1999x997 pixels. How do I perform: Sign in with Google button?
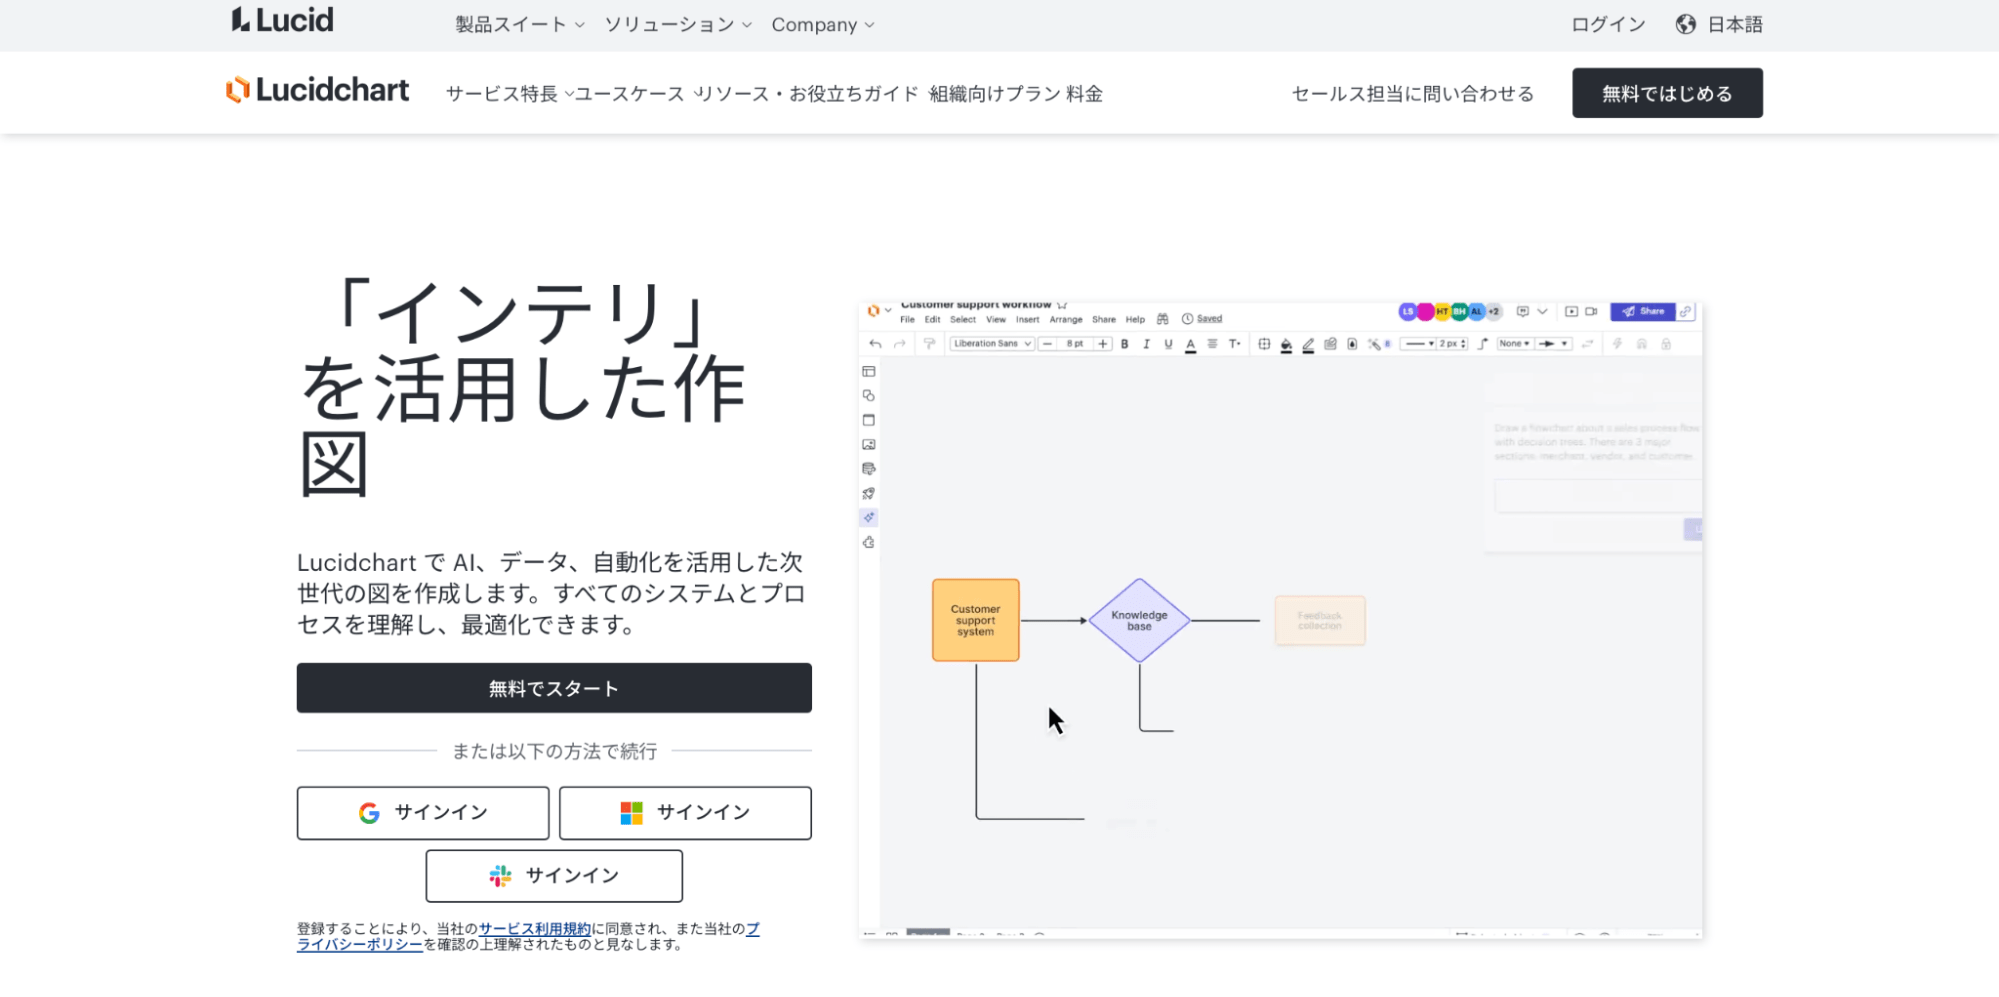pos(423,813)
